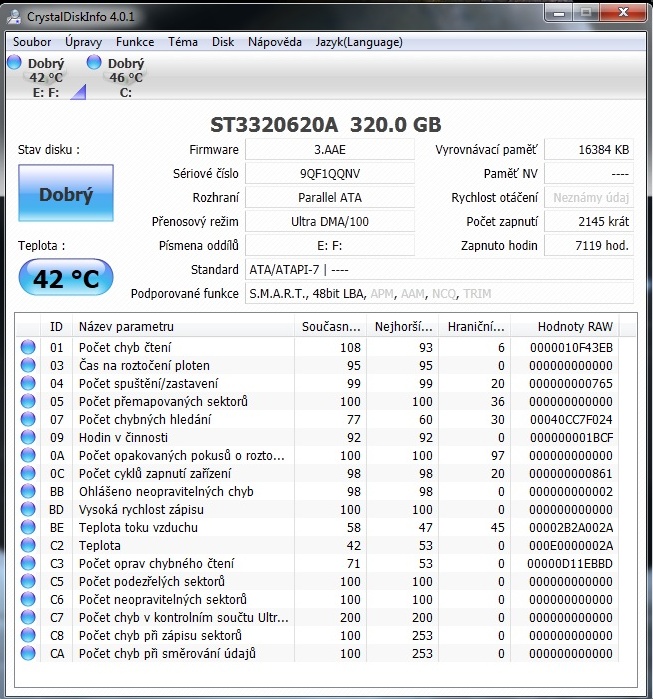Click the blue status orb for disk C:
Screen dimensions: 653x699
[94, 62]
